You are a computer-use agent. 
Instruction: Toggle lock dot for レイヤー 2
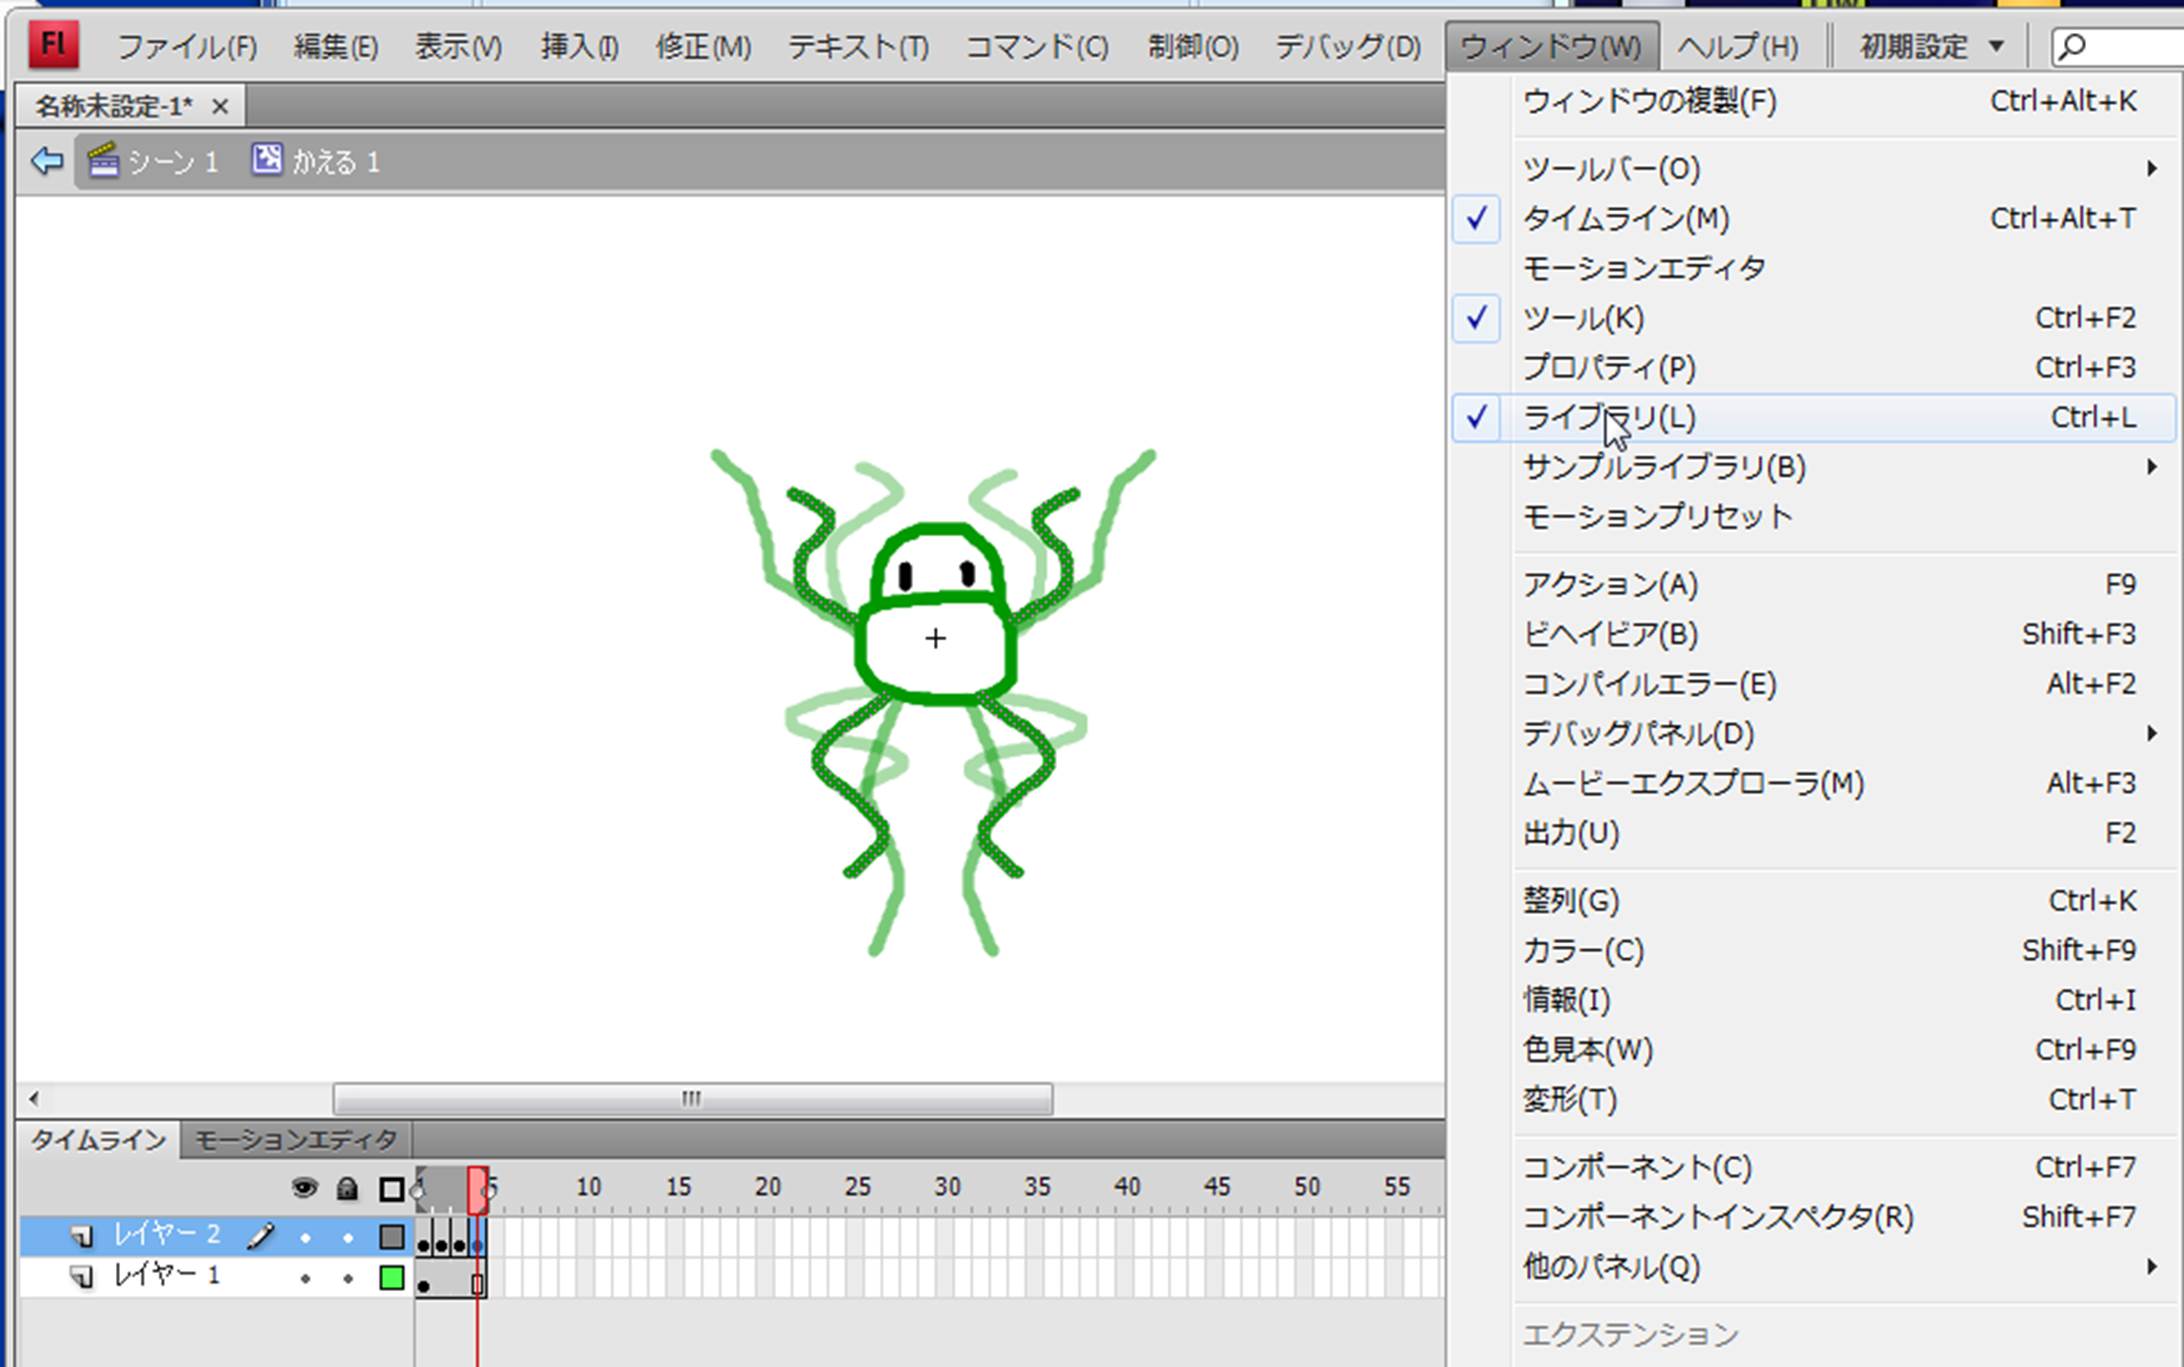point(348,1238)
